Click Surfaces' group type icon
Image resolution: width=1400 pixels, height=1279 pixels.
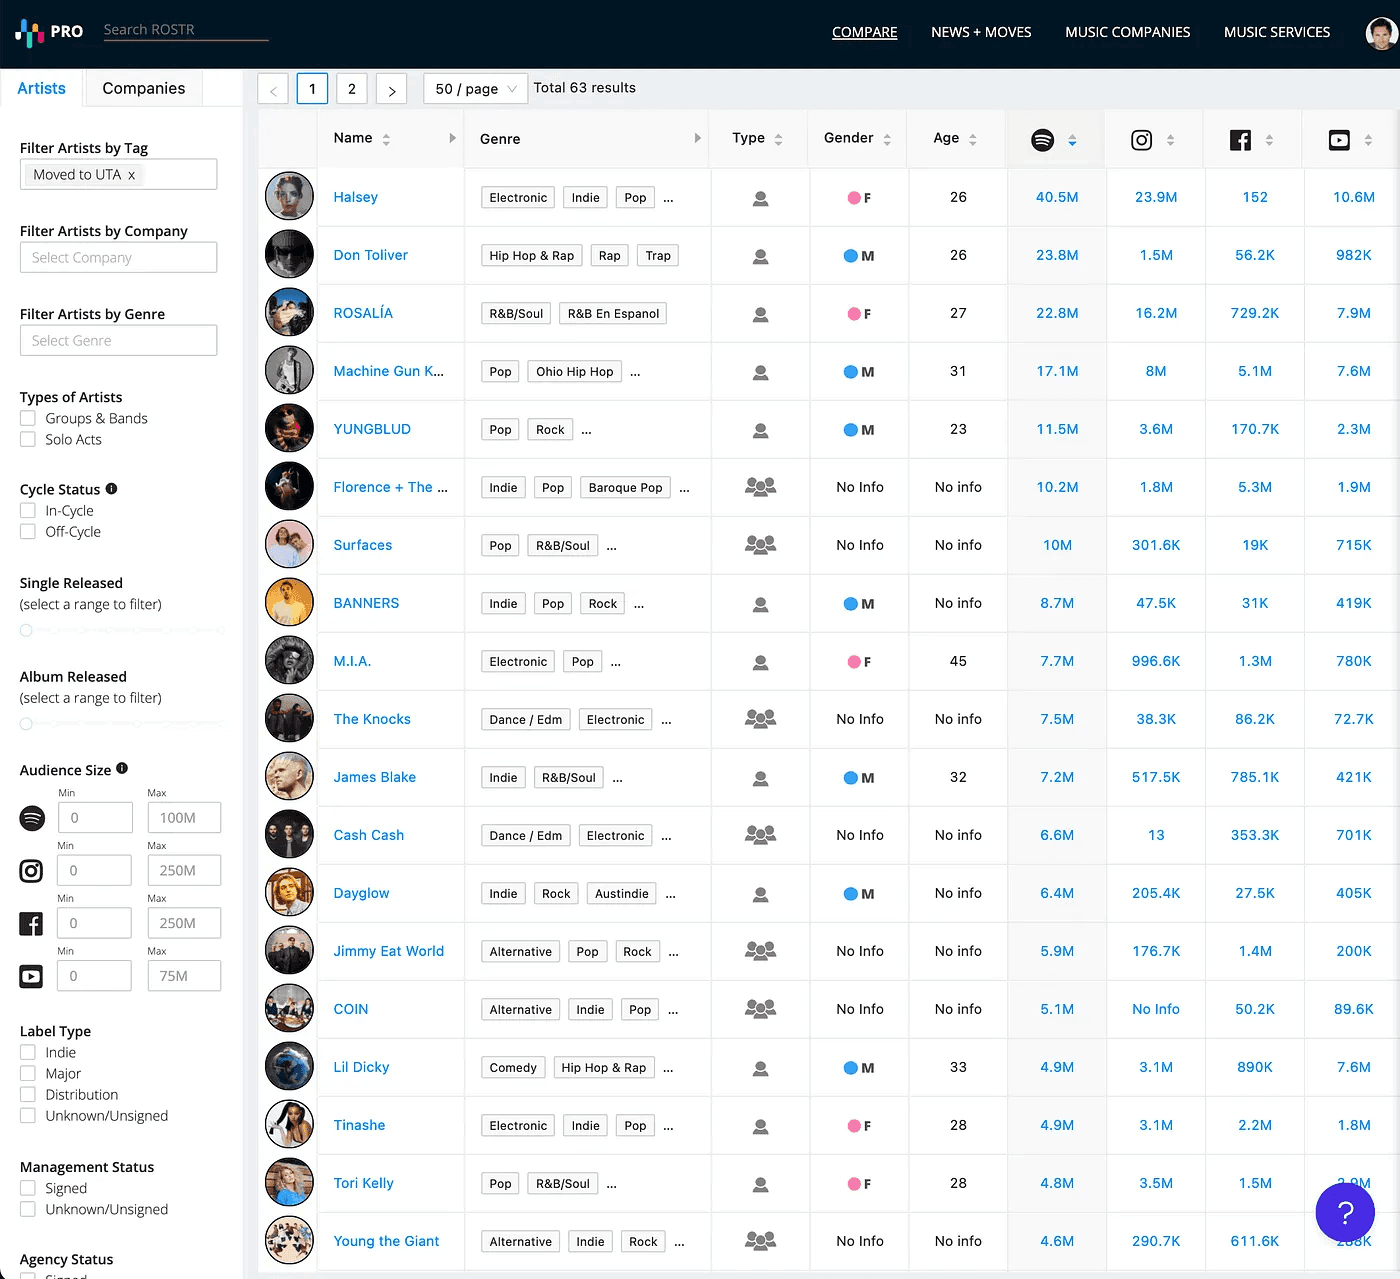(x=760, y=546)
